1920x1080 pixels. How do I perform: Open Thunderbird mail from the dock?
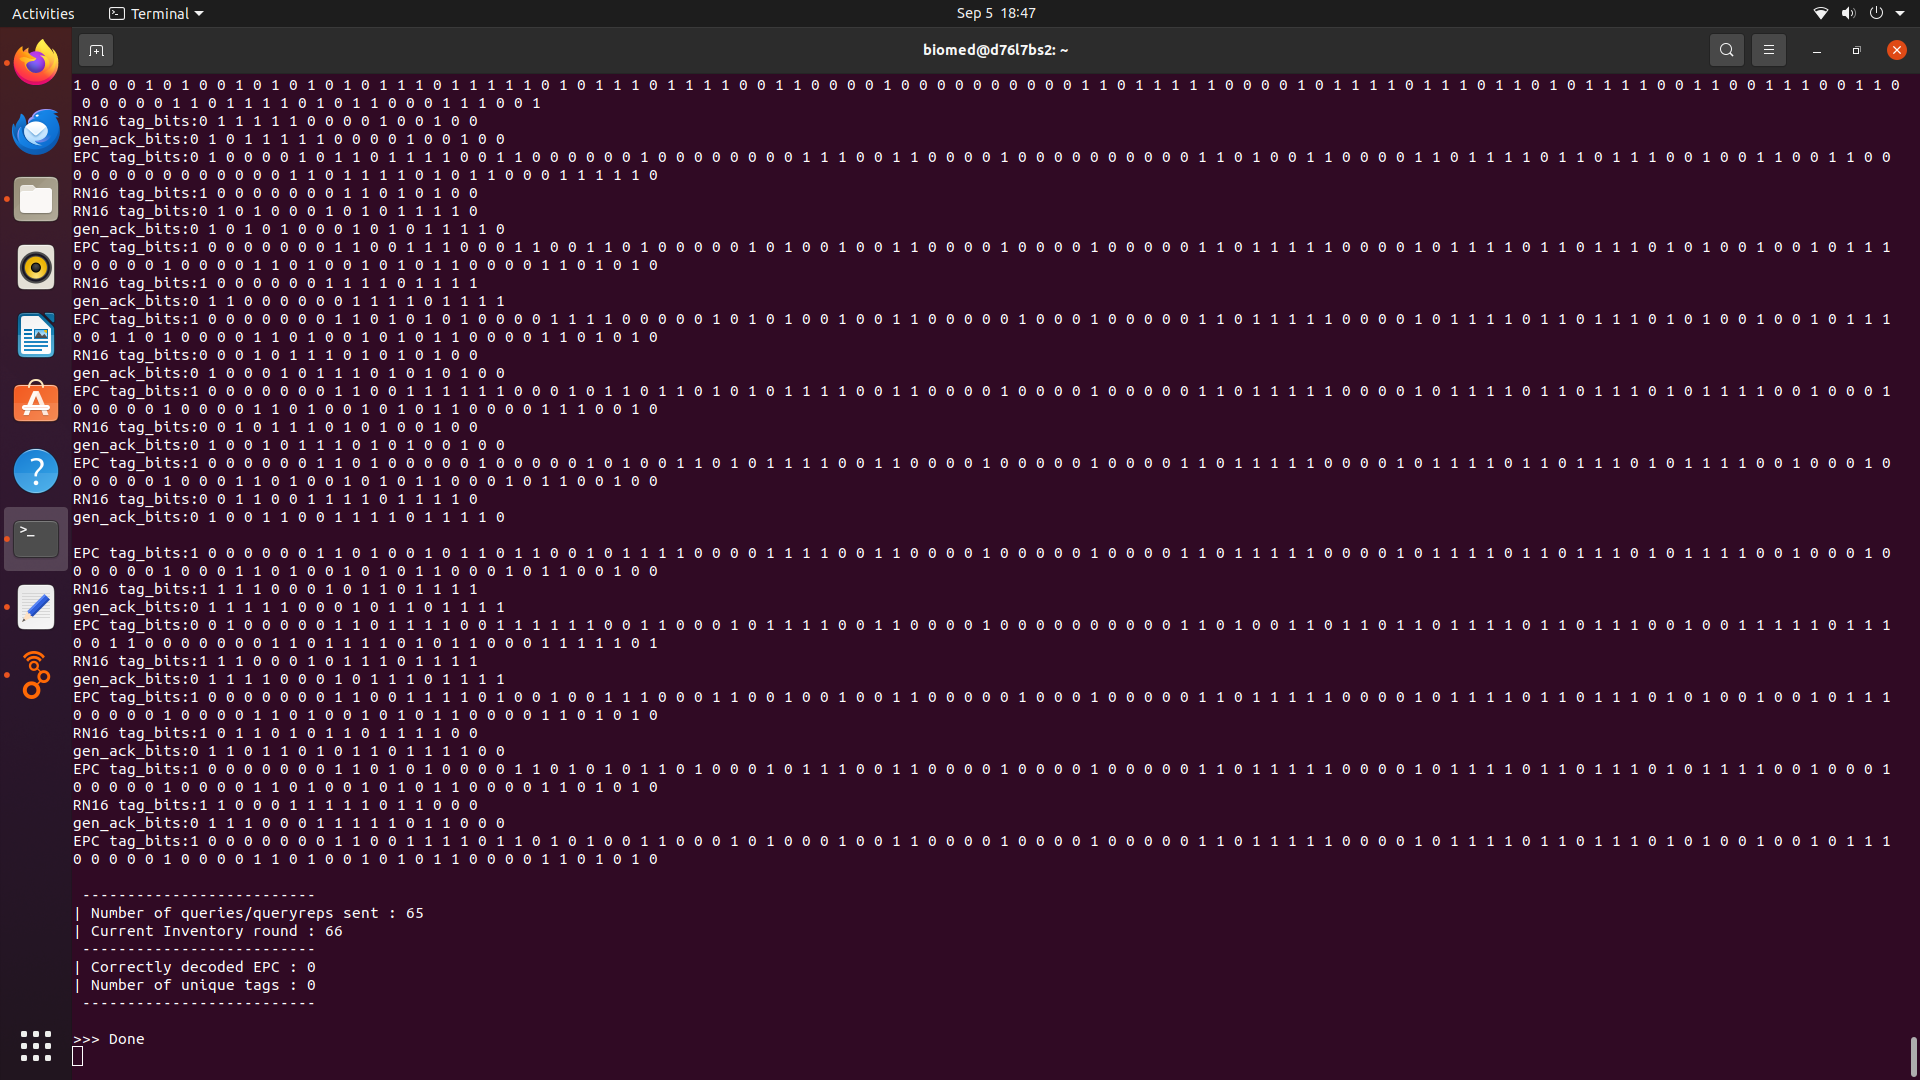click(x=35, y=130)
